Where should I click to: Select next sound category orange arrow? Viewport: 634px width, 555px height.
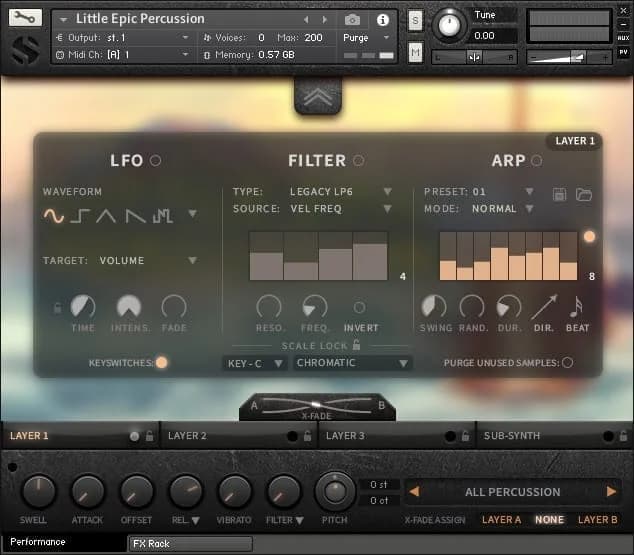(x=611, y=492)
